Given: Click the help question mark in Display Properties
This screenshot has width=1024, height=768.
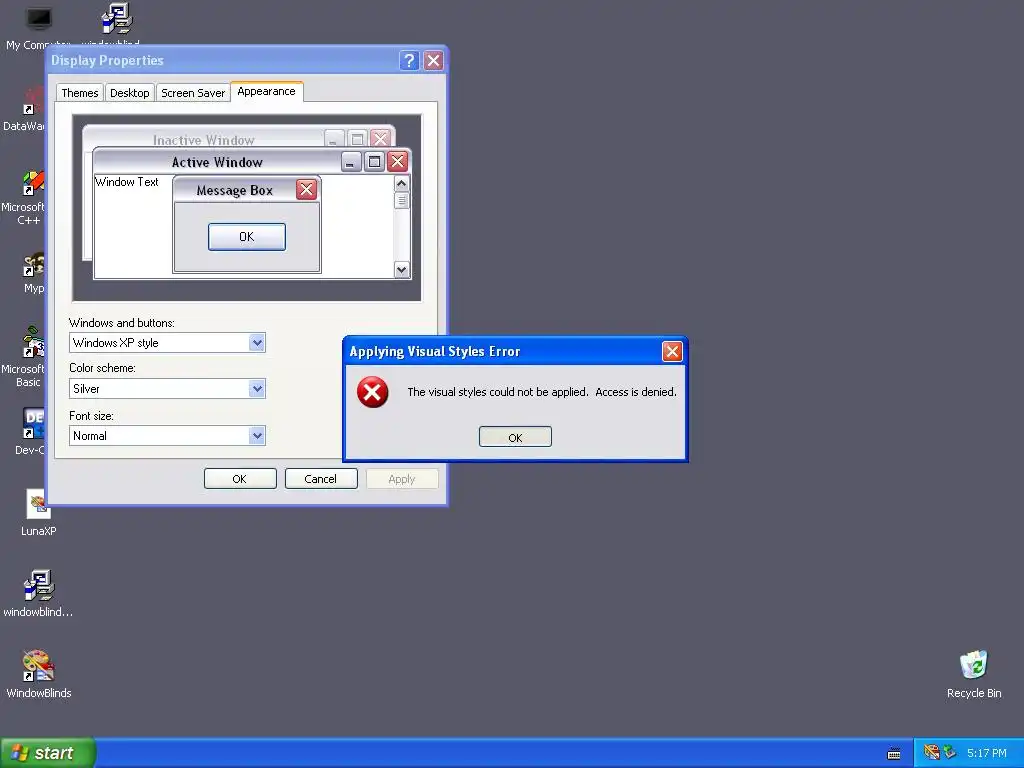Looking at the screenshot, I should (x=409, y=61).
